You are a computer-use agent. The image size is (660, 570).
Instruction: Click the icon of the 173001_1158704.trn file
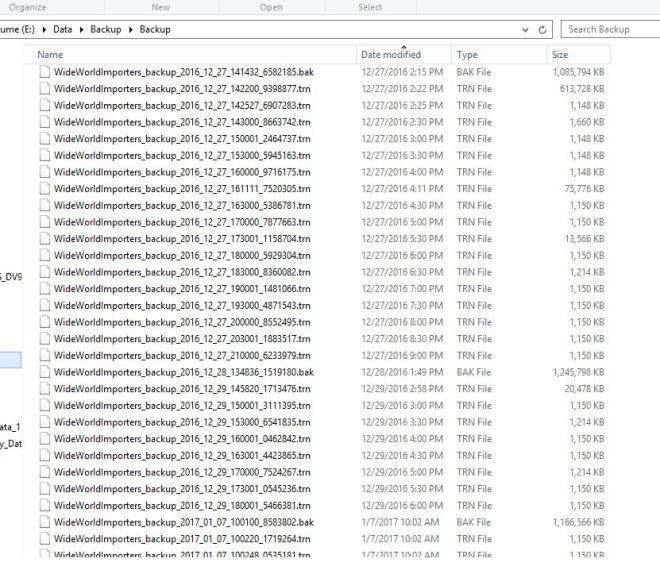point(43,239)
